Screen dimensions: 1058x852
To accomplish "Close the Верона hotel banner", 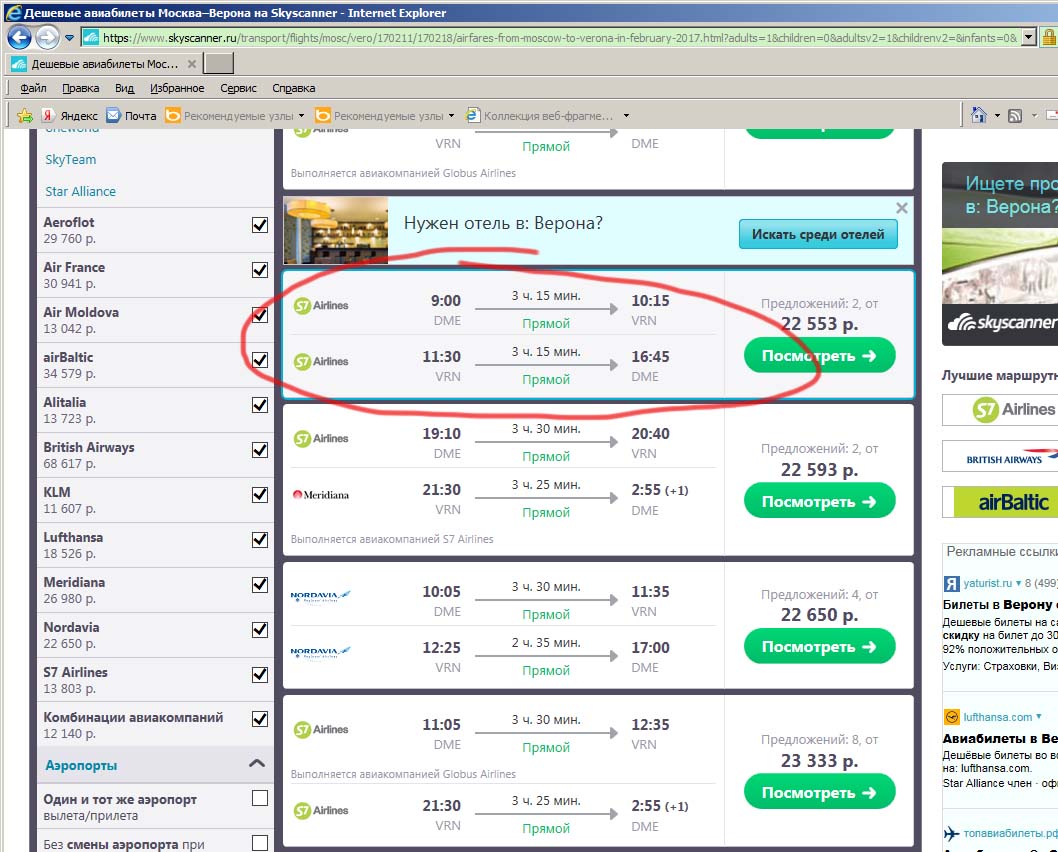I will click(x=901, y=208).
